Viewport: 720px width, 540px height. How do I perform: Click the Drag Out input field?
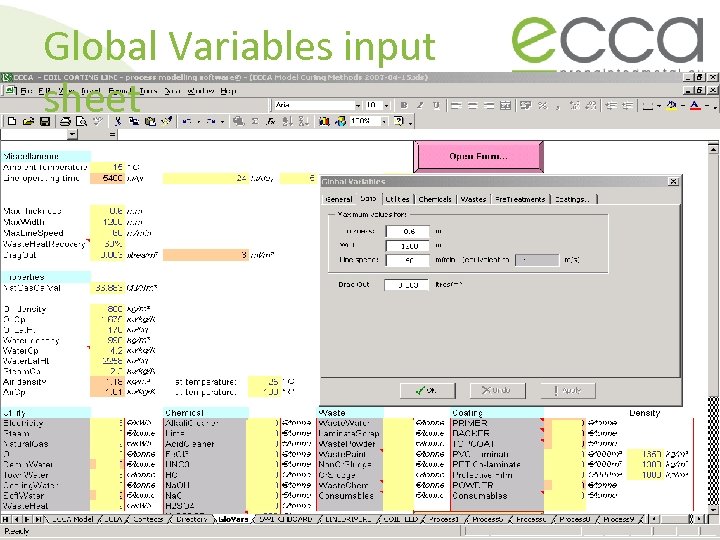click(406, 285)
